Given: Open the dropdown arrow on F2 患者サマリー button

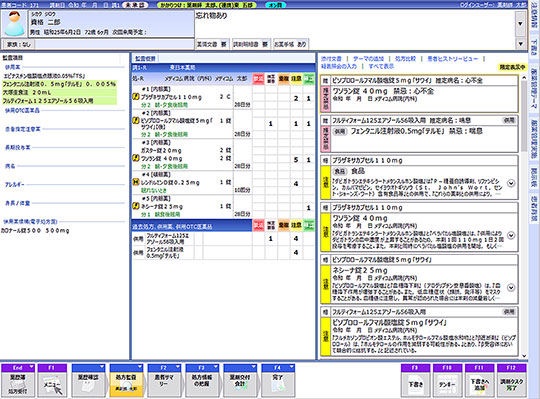Looking at the screenshot, I should pos(177,367).
